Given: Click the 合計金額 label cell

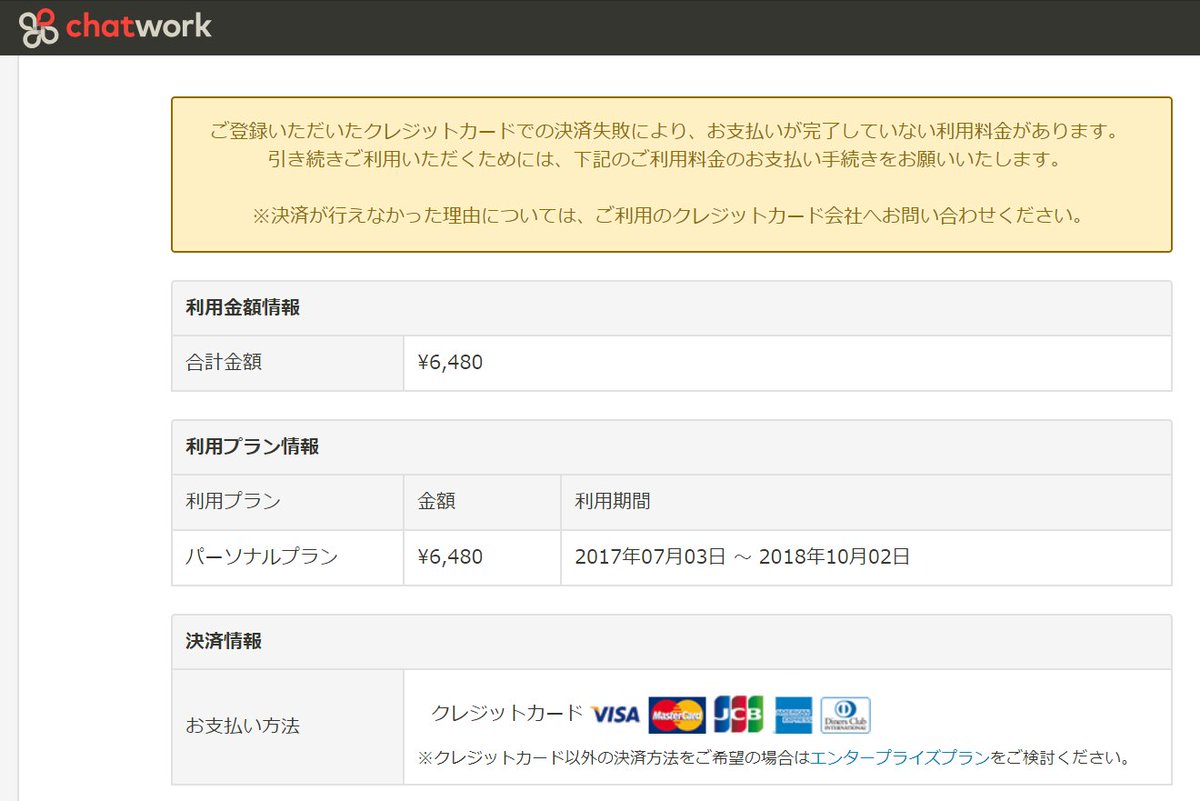Looking at the screenshot, I should tap(288, 363).
